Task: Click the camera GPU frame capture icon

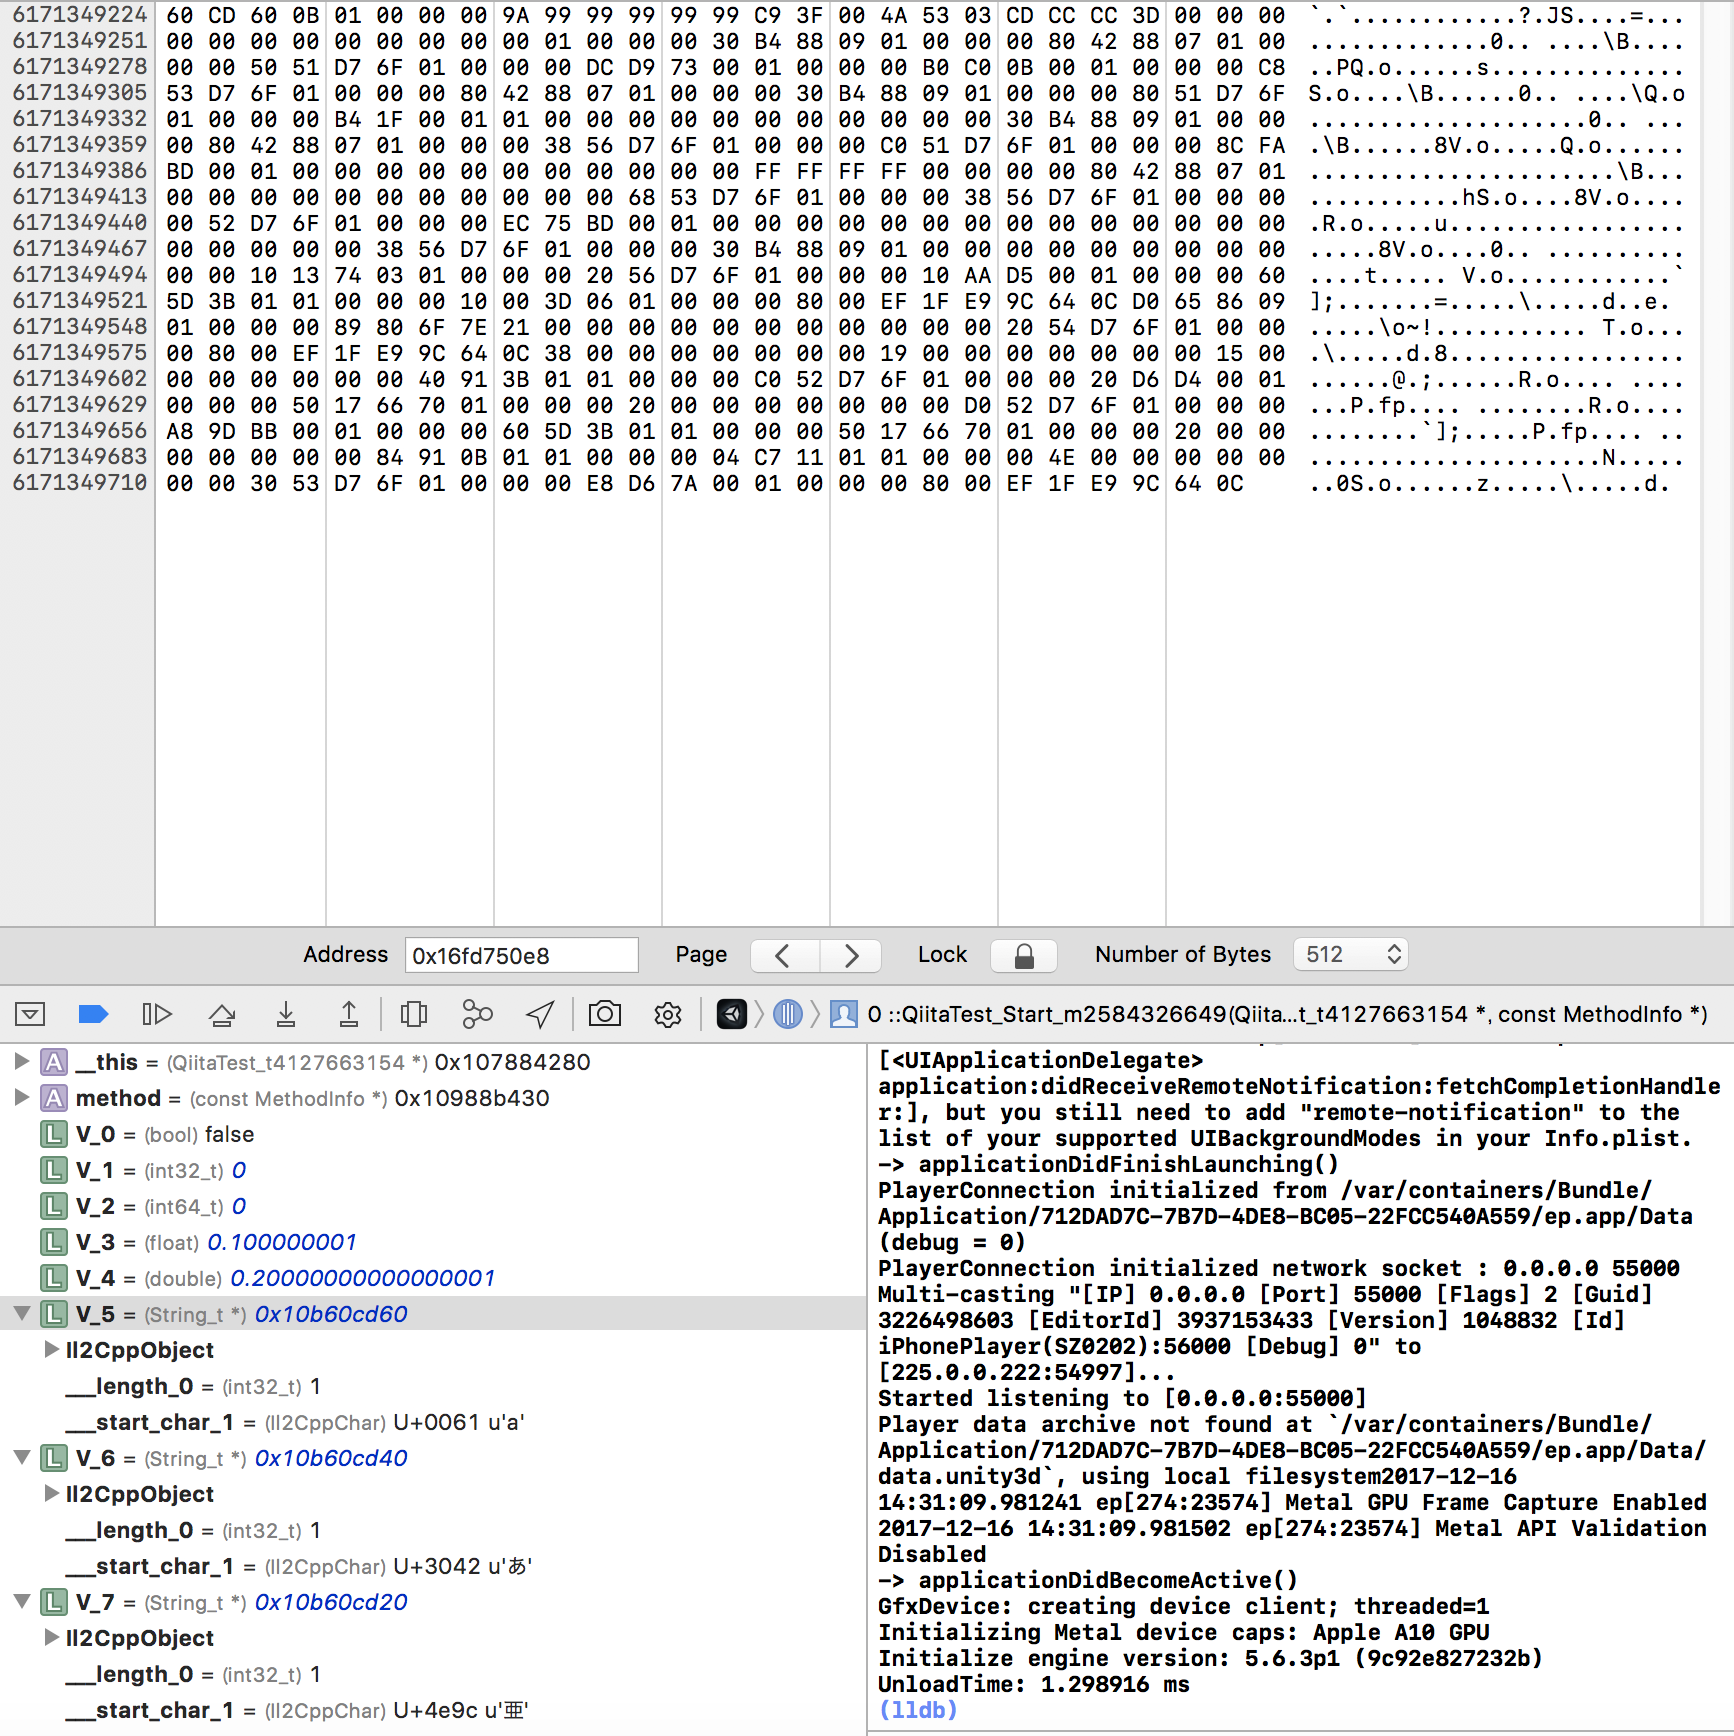Action: pyautogui.click(x=605, y=1014)
